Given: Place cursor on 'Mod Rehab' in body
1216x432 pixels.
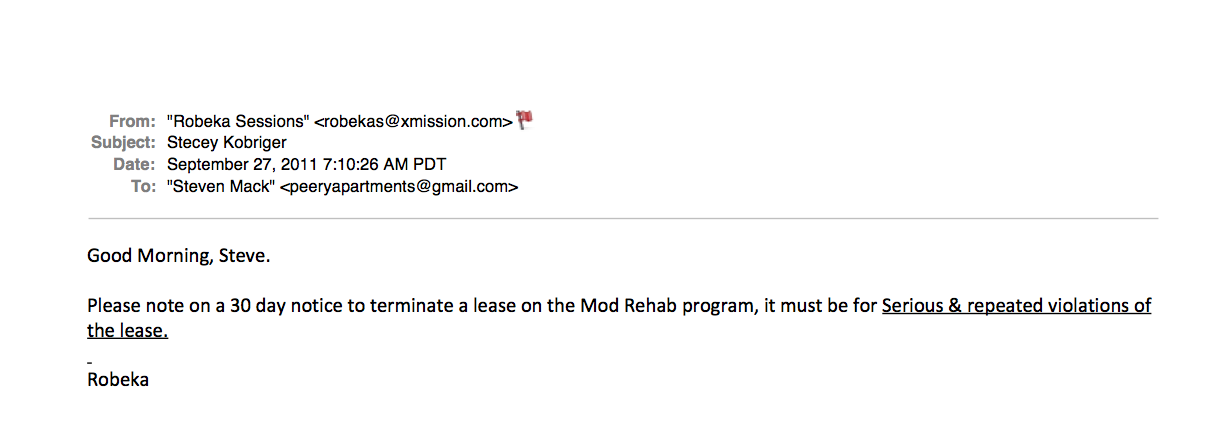Looking at the screenshot, I should [620, 306].
